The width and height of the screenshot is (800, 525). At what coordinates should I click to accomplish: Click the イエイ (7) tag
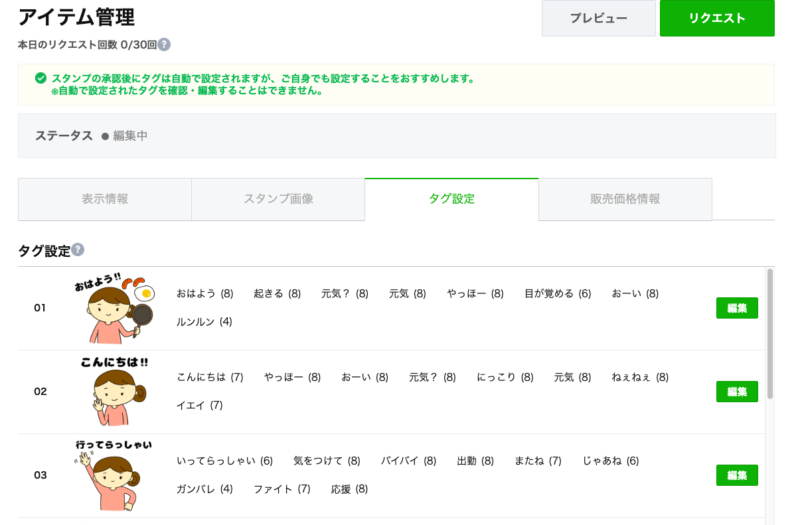pos(199,405)
